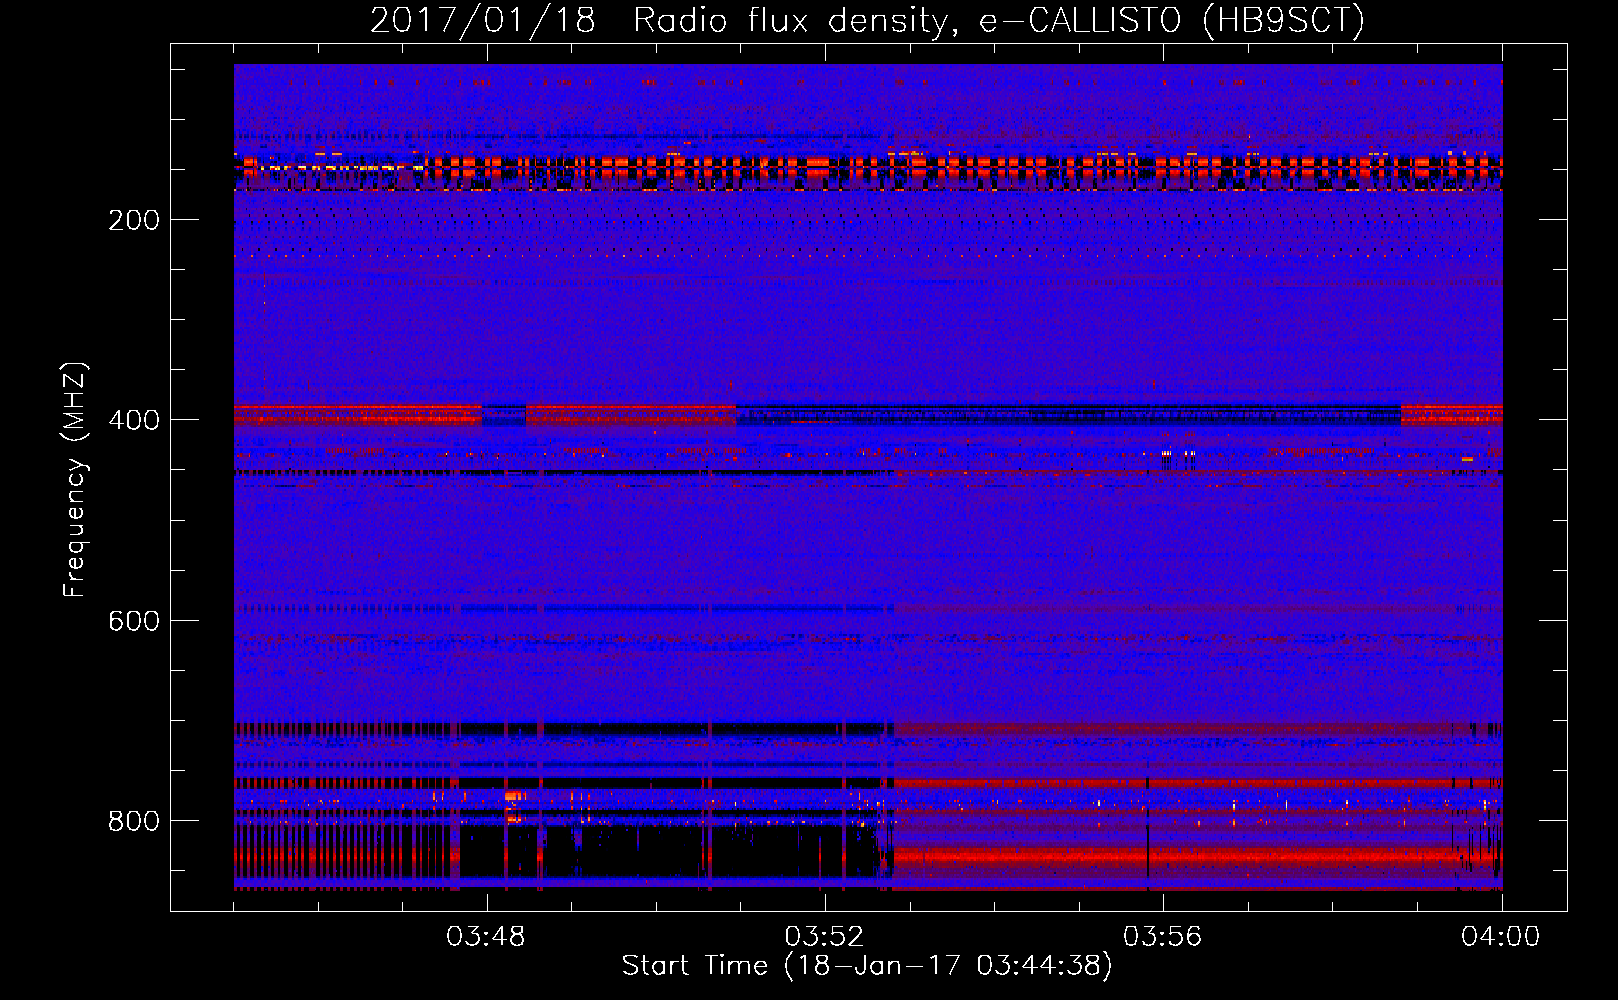Screen dimensions: 1618x1000
Task: Click the 600 frequency tick label
Action: (134, 621)
